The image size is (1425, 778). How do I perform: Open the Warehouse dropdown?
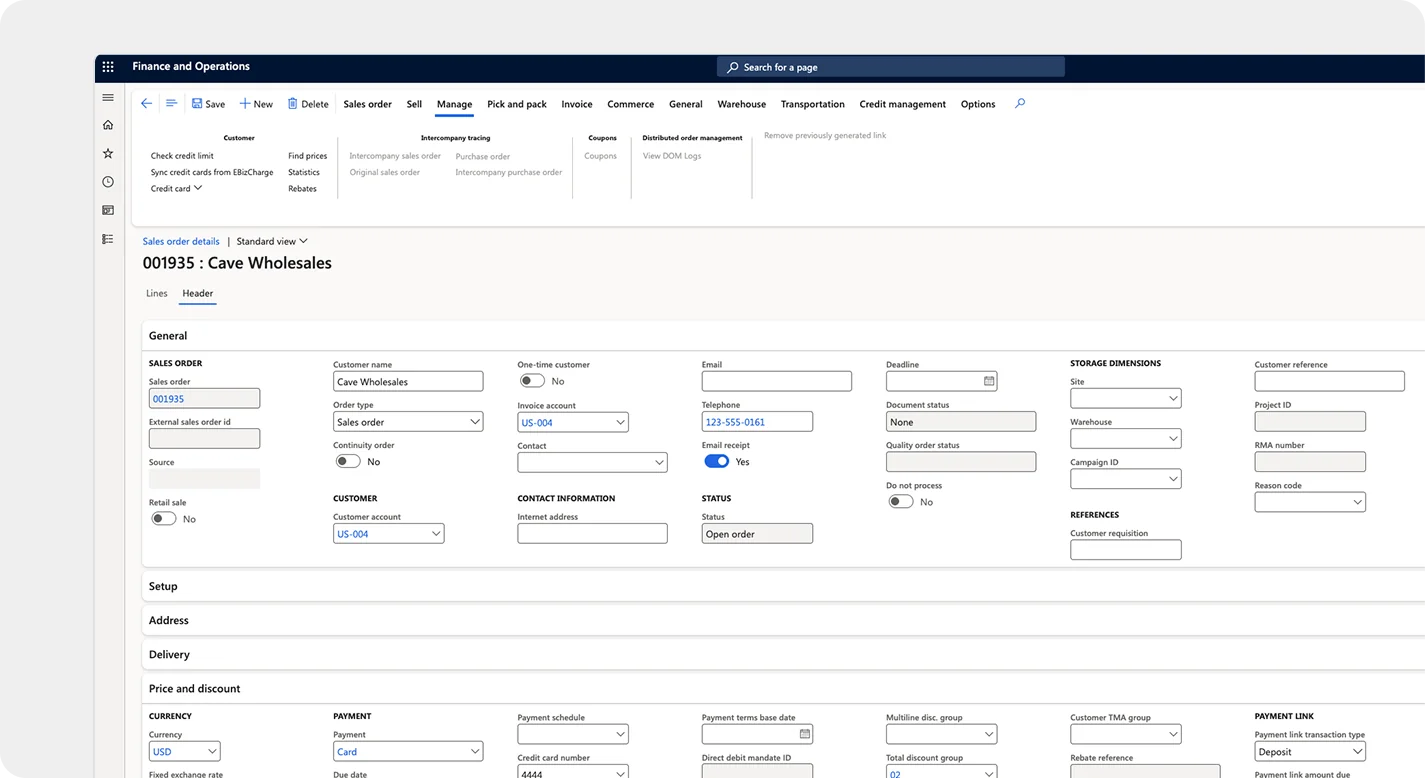pos(1173,439)
